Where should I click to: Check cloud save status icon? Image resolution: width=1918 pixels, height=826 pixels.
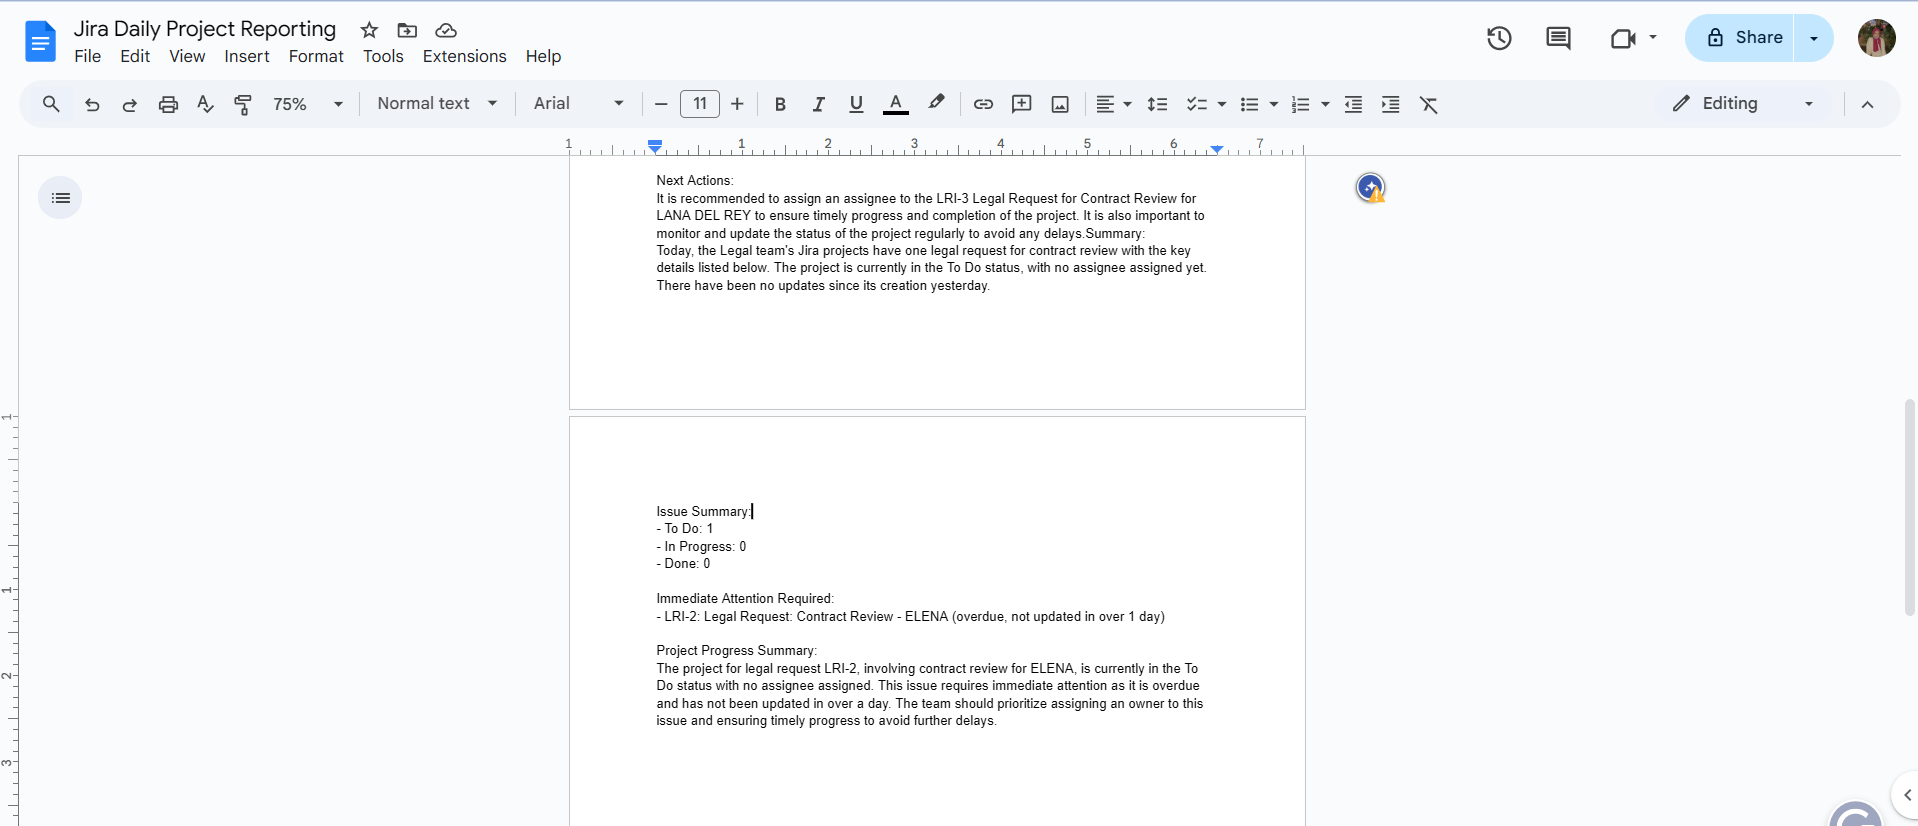pyautogui.click(x=446, y=30)
